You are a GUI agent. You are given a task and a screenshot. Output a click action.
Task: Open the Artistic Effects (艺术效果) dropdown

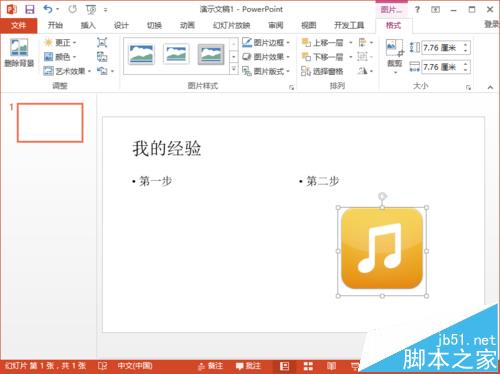tap(68, 71)
